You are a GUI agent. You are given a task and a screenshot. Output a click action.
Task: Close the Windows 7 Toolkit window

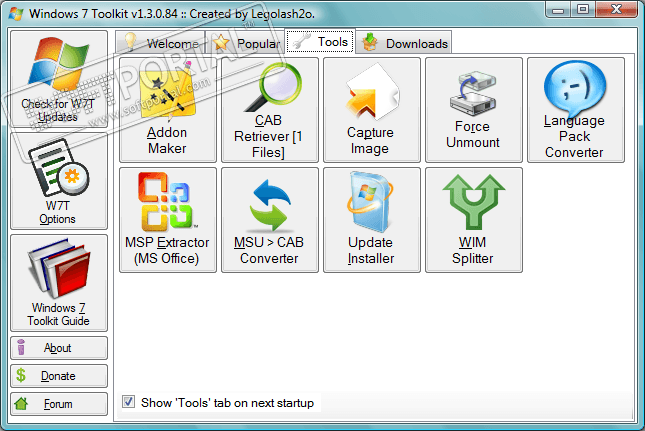pyautogui.click(x=616, y=9)
